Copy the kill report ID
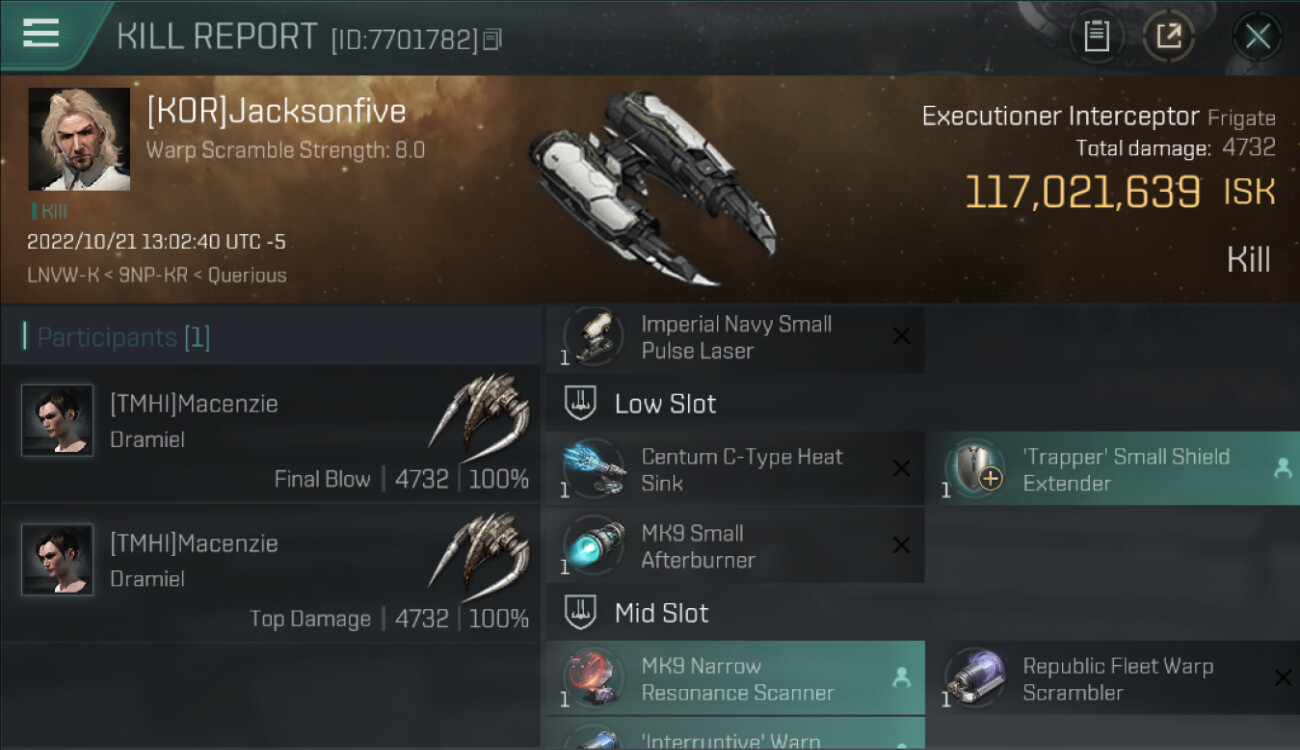Screen dimensions: 1300x750 pyautogui.click(x=492, y=40)
